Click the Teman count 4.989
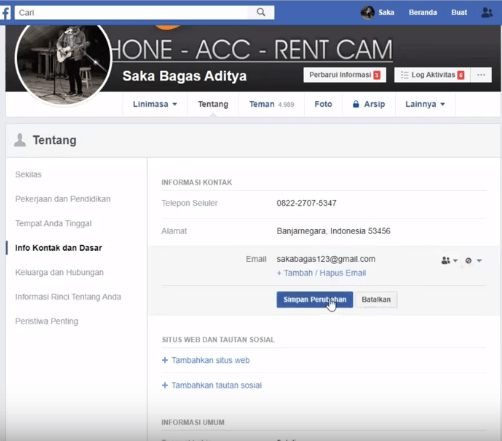502x441 pixels. [286, 105]
